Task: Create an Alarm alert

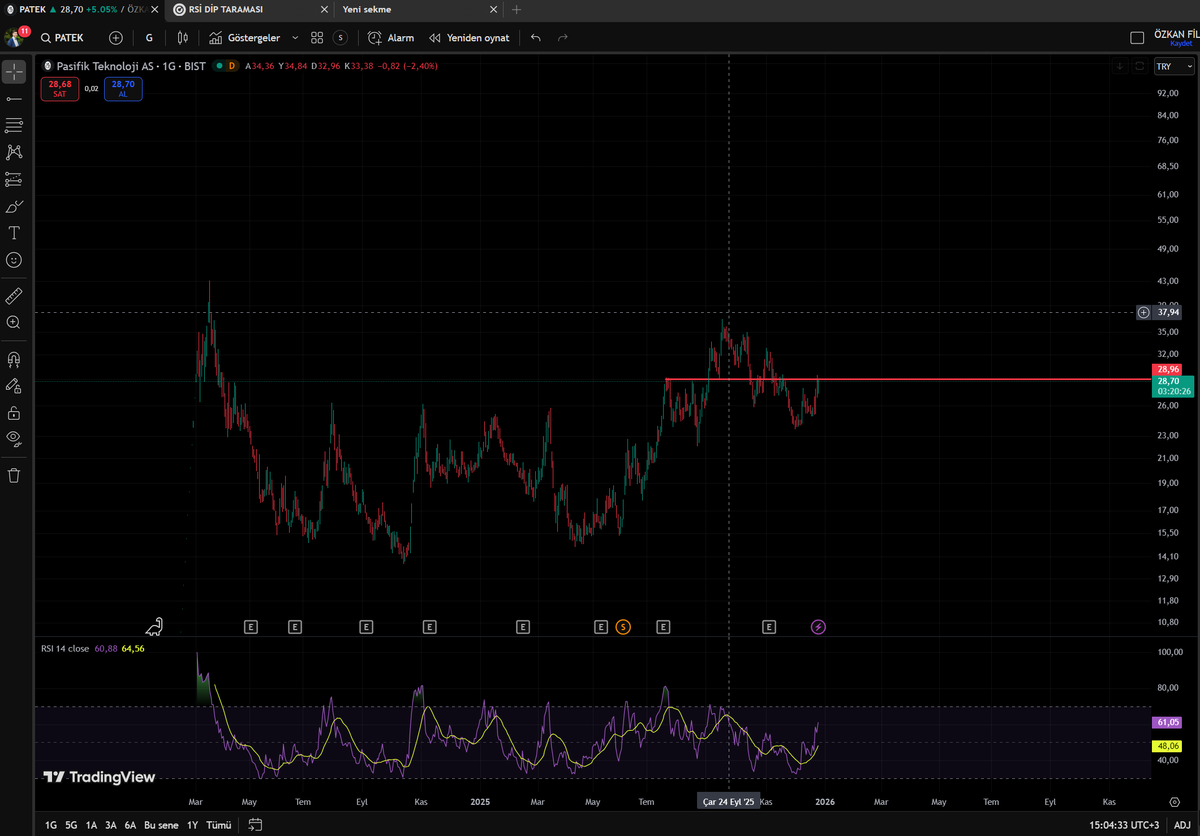Action: [391, 38]
